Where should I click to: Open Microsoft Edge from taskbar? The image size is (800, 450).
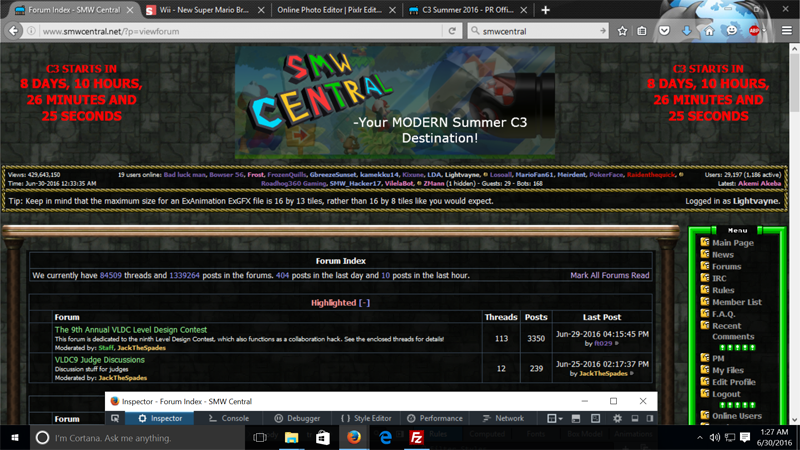pos(385,438)
